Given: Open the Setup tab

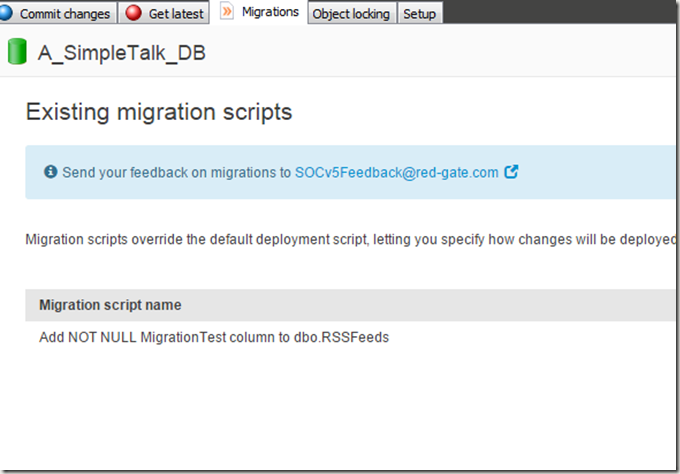Looking at the screenshot, I should coord(419,13).
